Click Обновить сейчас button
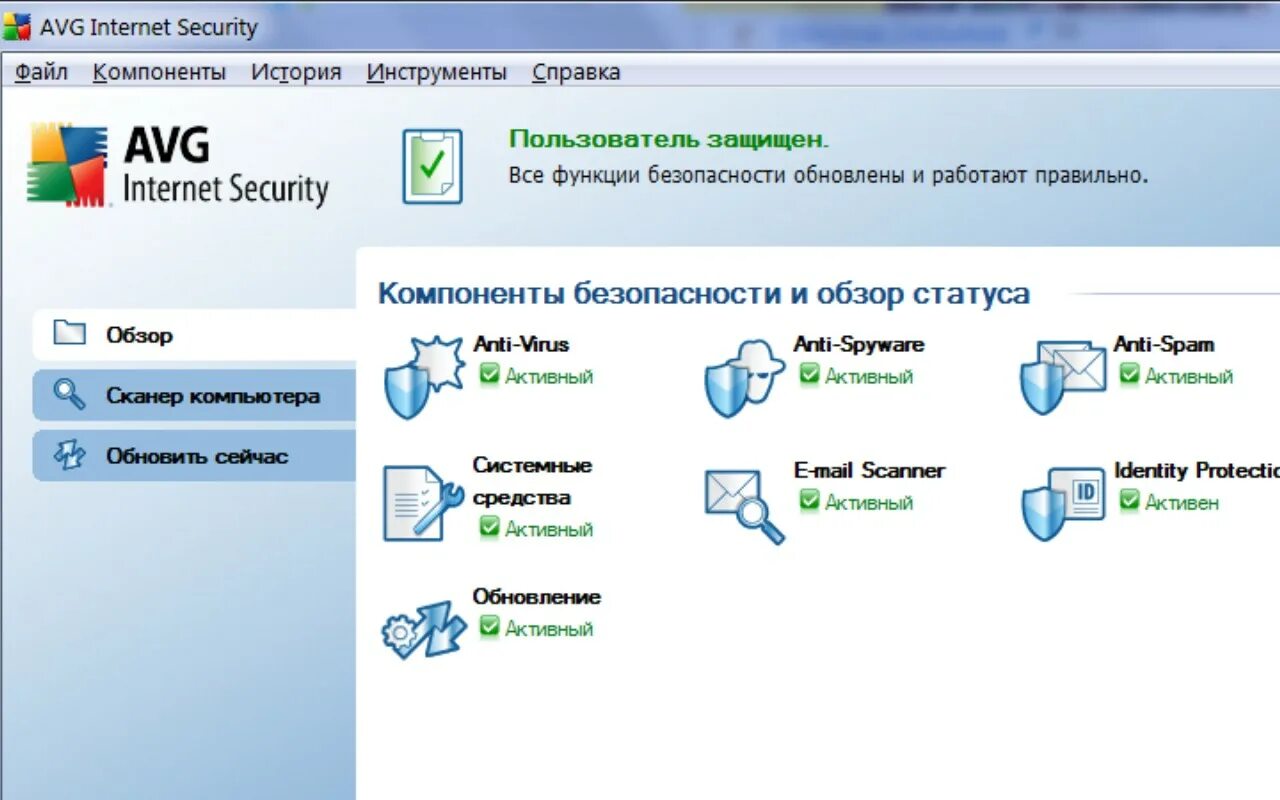This screenshot has height=800, width=1280. 195,456
